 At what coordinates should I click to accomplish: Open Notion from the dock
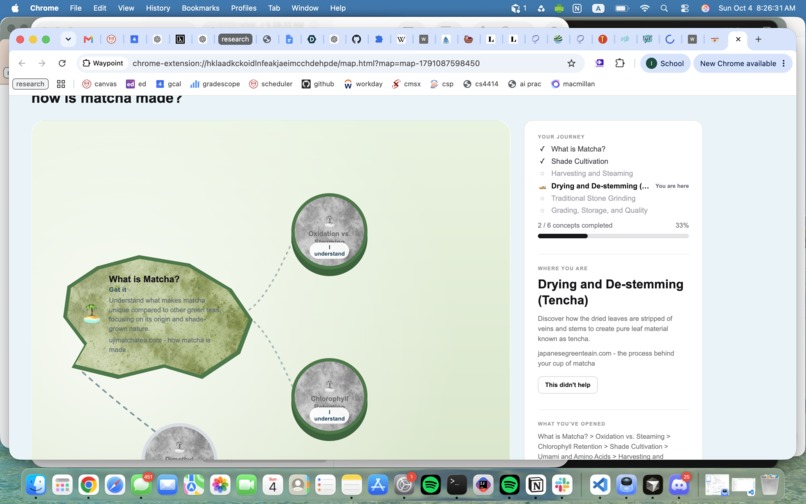(x=536, y=484)
